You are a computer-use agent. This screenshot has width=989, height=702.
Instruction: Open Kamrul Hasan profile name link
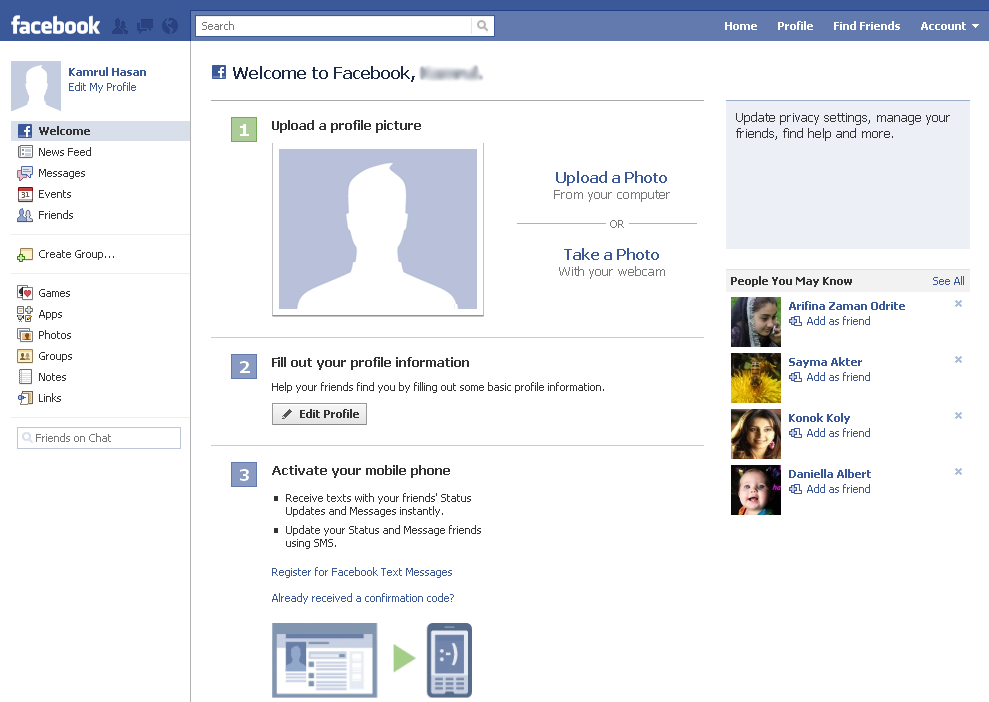107,72
